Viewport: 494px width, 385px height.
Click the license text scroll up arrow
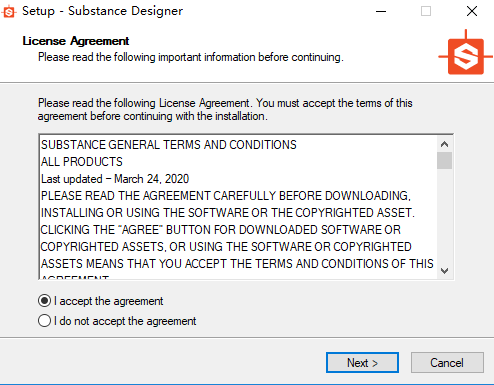[x=444, y=144]
